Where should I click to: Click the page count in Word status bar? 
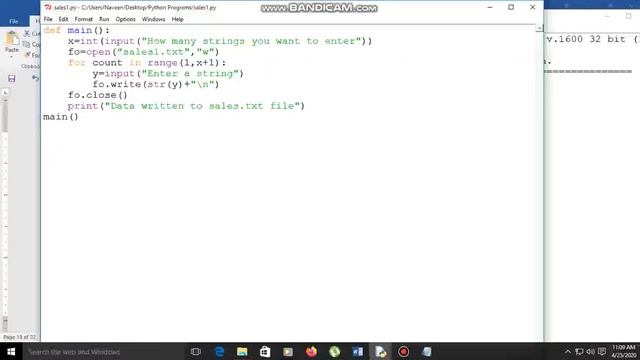coord(19,337)
